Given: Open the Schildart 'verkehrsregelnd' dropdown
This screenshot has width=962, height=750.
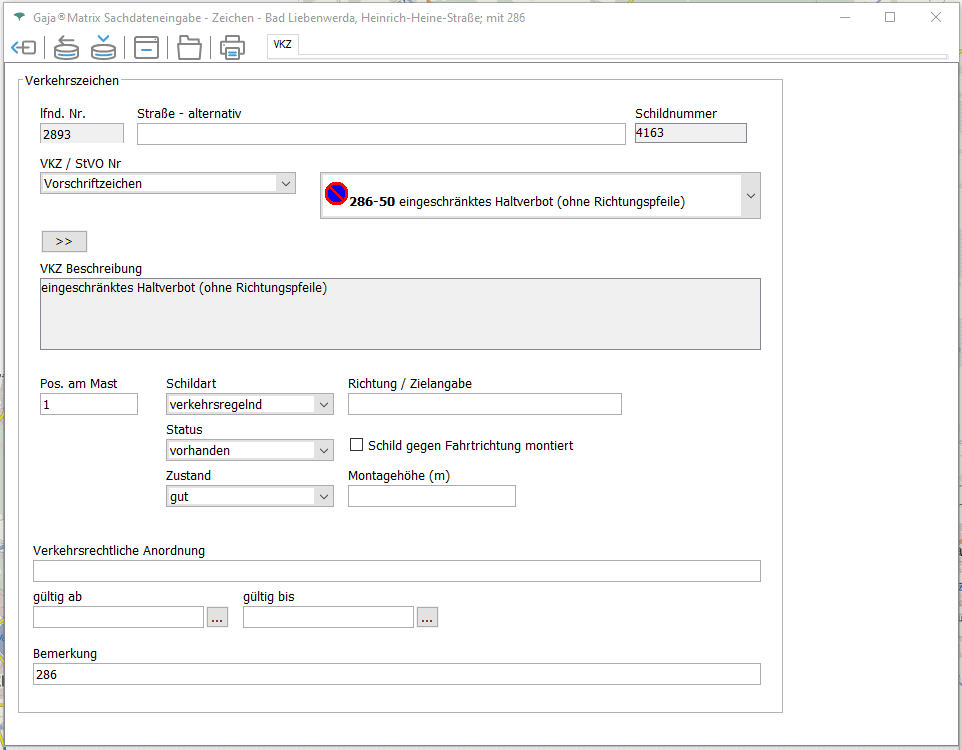Looking at the screenshot, I should coord(323,405).
